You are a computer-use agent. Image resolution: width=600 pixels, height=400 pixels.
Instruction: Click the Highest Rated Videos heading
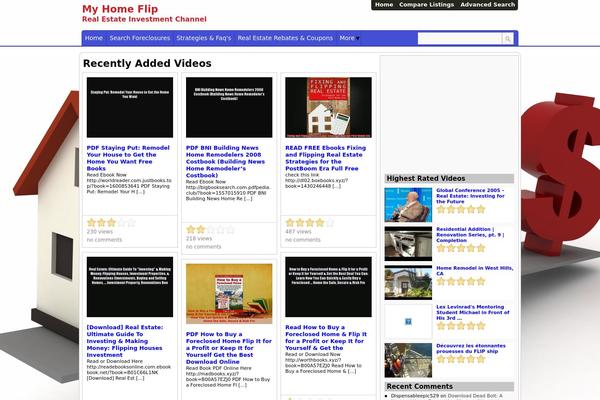tap(426, 178)
